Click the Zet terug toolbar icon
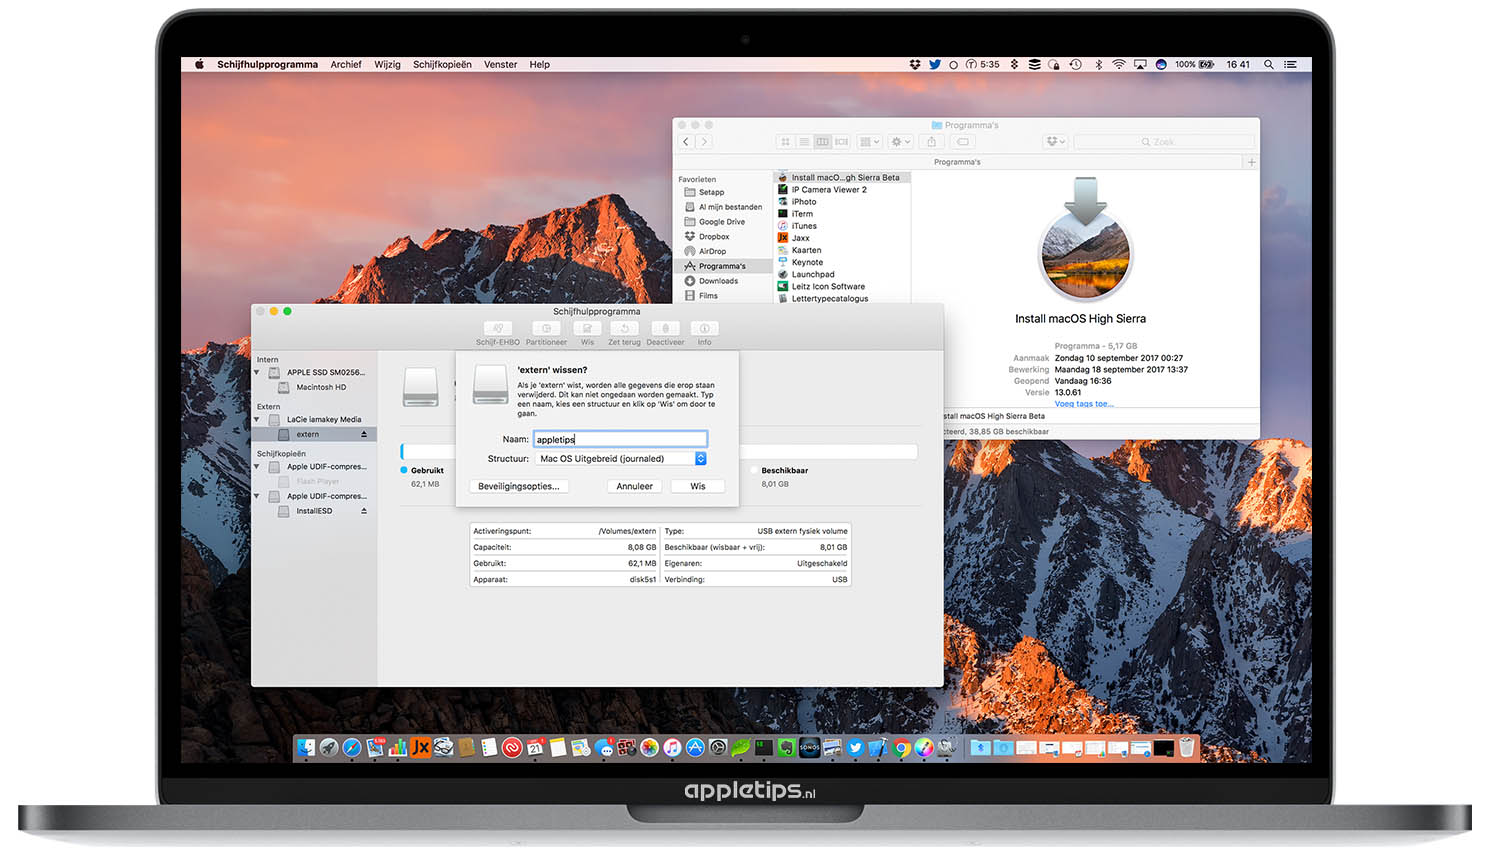This screenshot has width=1500, height=855. 624,328
